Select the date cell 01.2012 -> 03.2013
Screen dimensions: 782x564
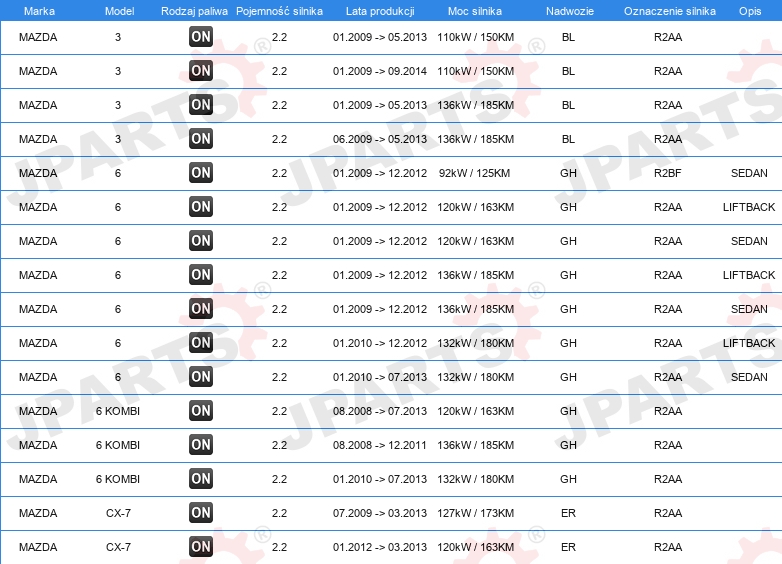[x=380, y=547]
